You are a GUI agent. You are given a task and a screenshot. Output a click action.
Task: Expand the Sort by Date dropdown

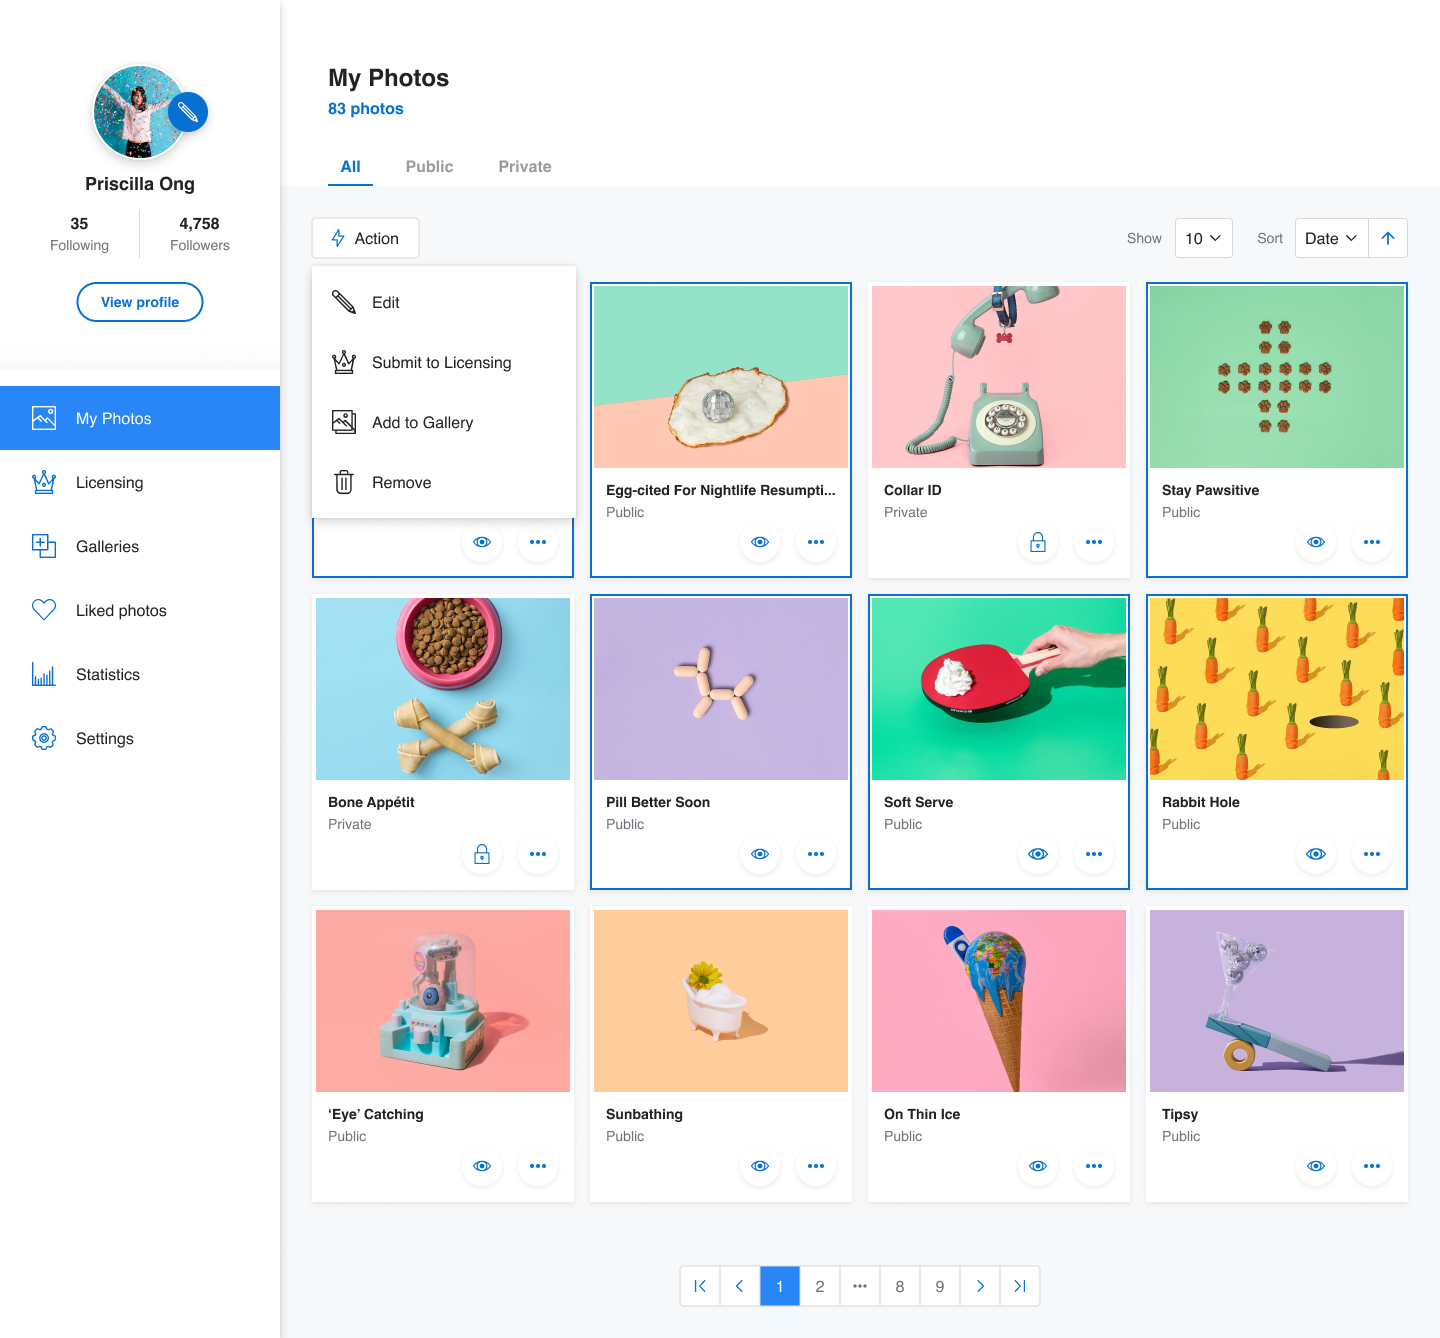1331,238
